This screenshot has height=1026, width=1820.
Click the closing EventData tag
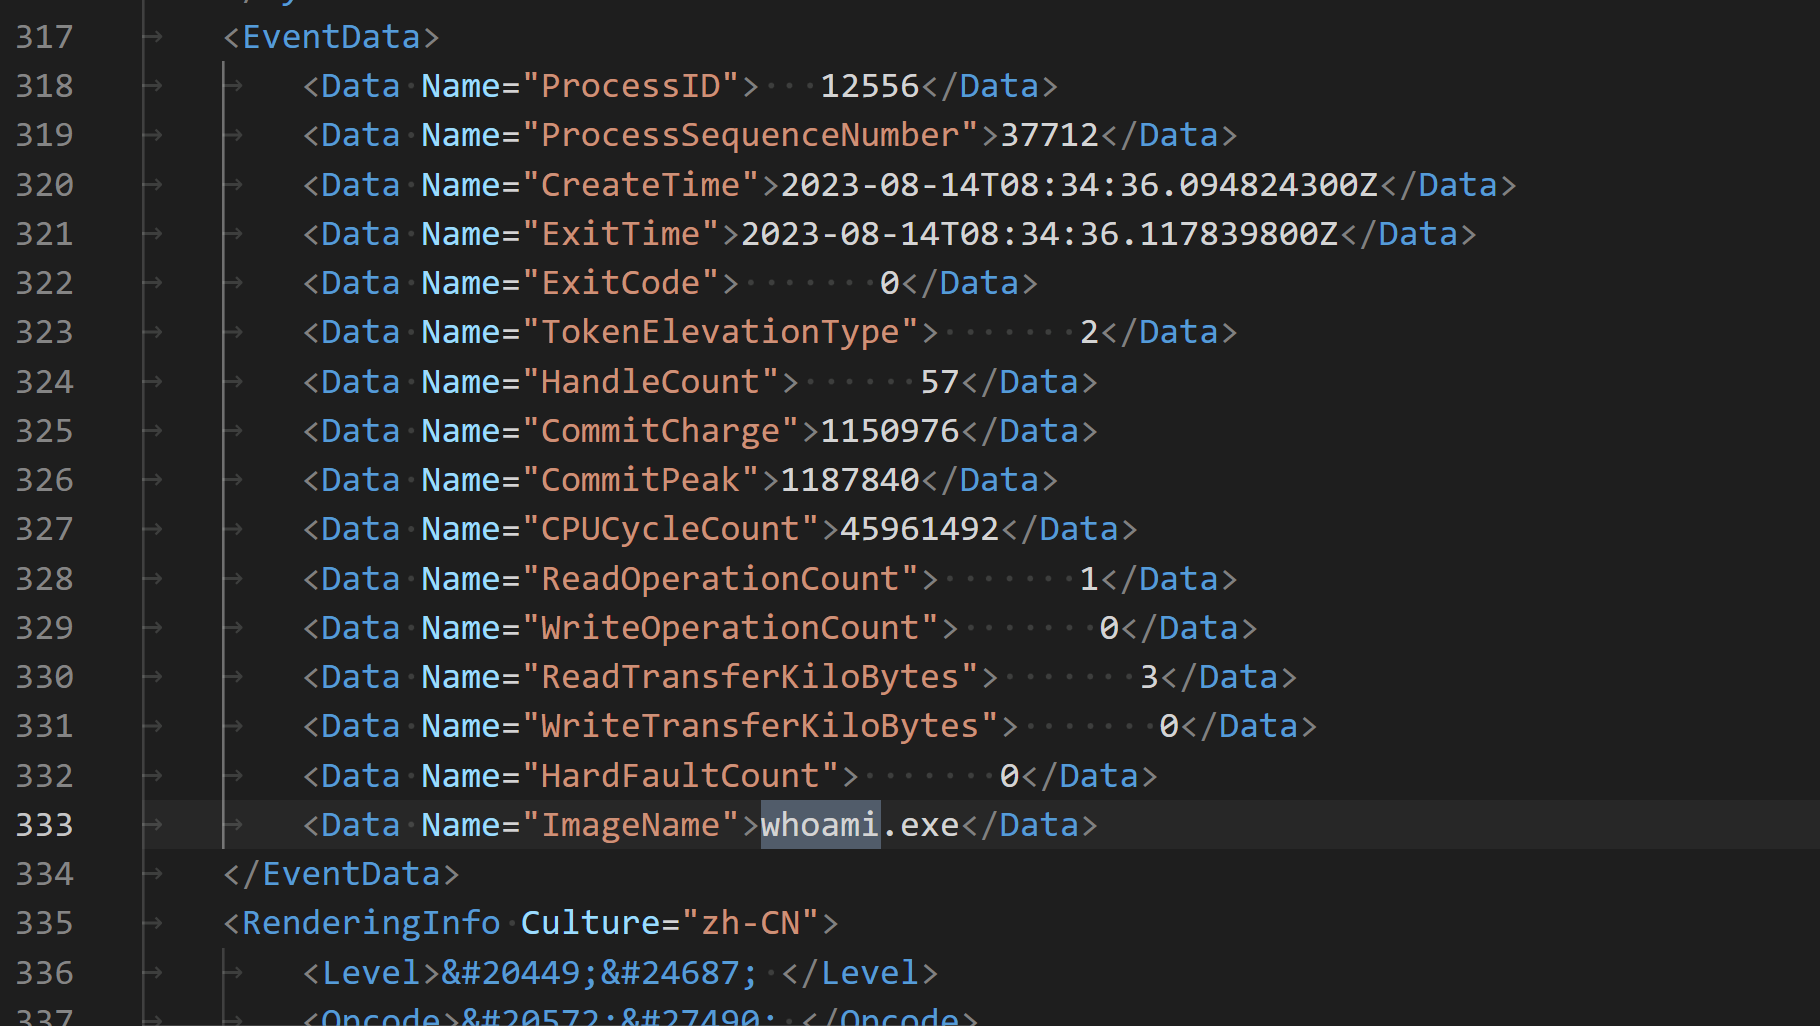point(341,874)
